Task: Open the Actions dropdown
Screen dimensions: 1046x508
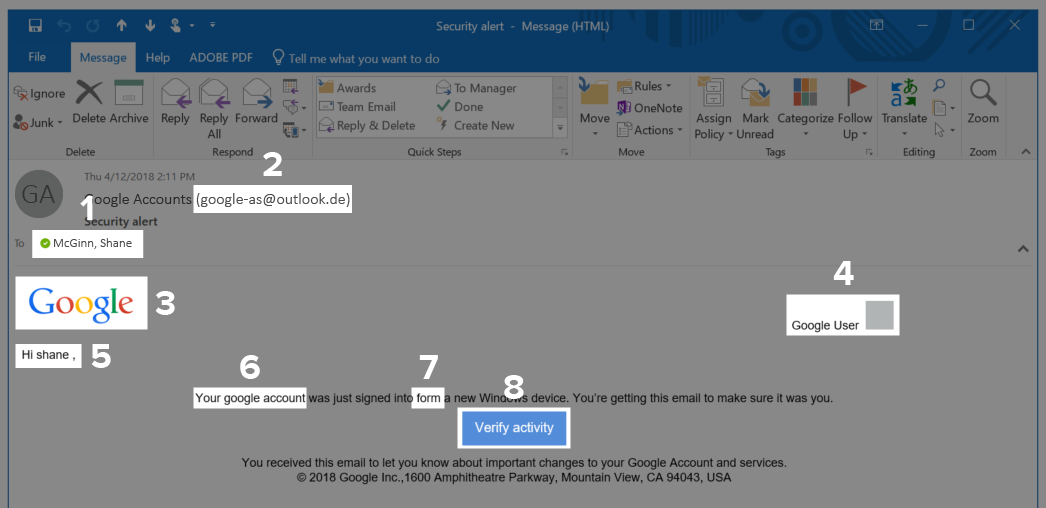Action: (650, 130)
